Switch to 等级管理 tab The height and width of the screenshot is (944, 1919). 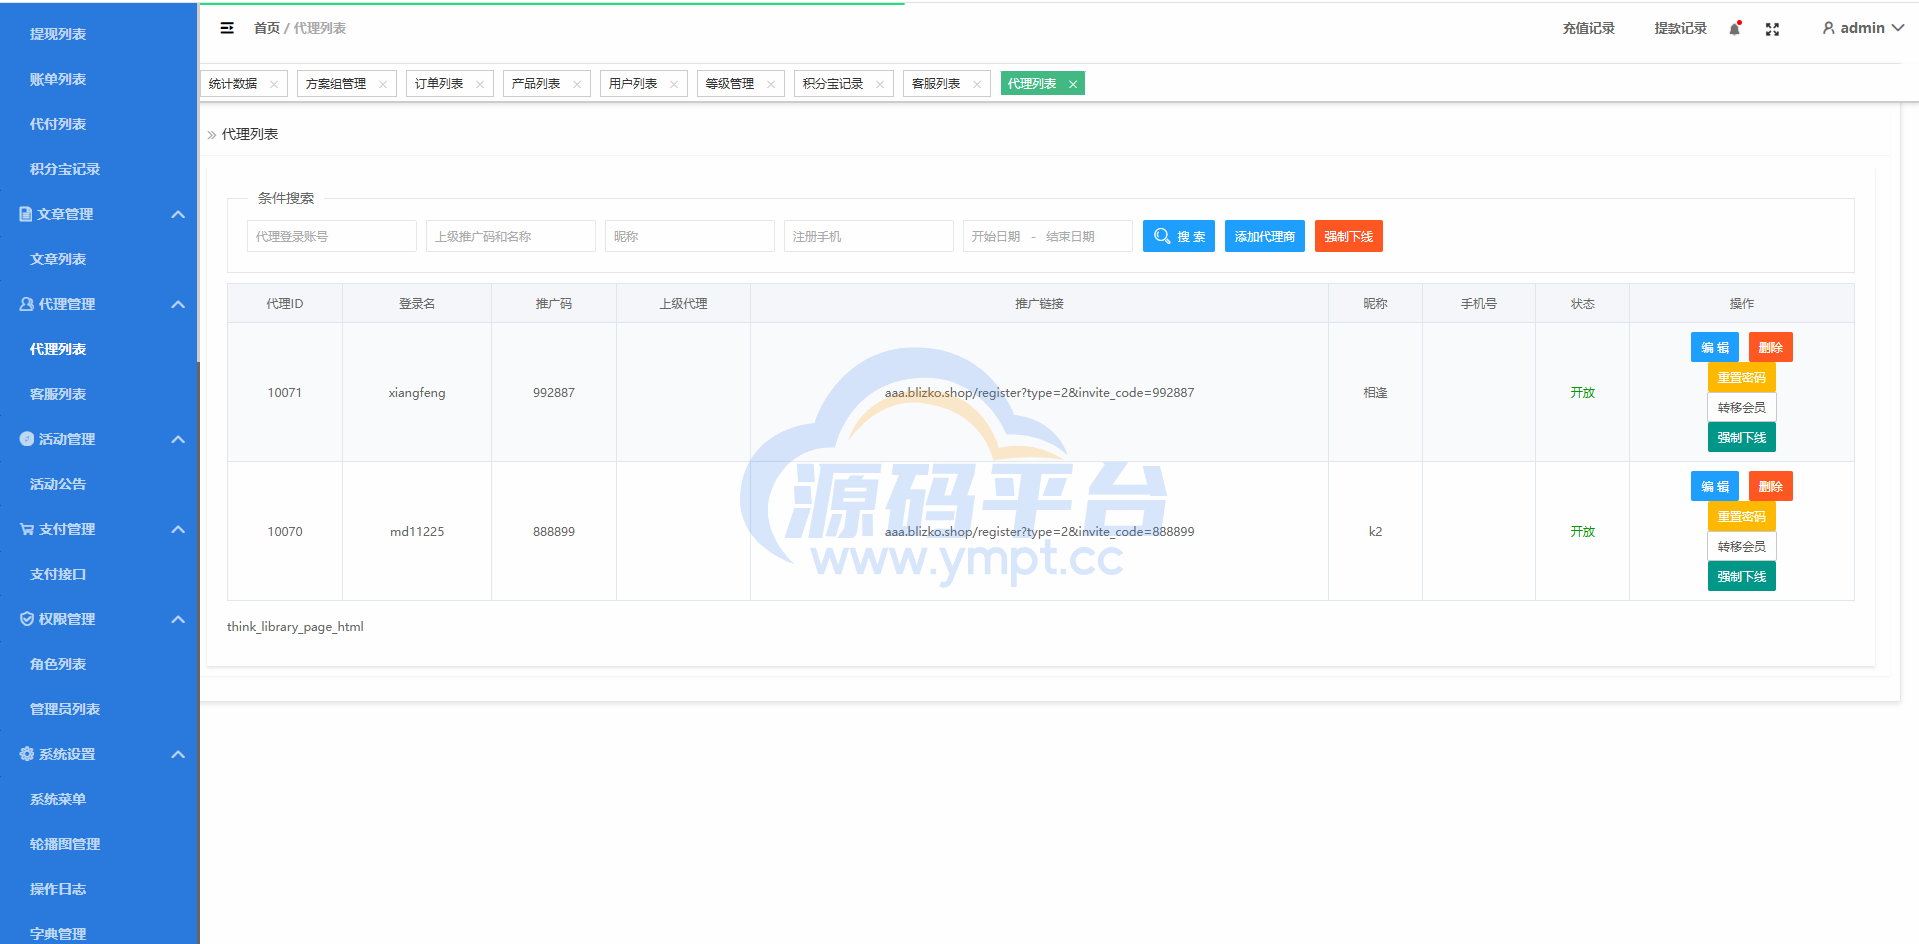coord(730,84)
